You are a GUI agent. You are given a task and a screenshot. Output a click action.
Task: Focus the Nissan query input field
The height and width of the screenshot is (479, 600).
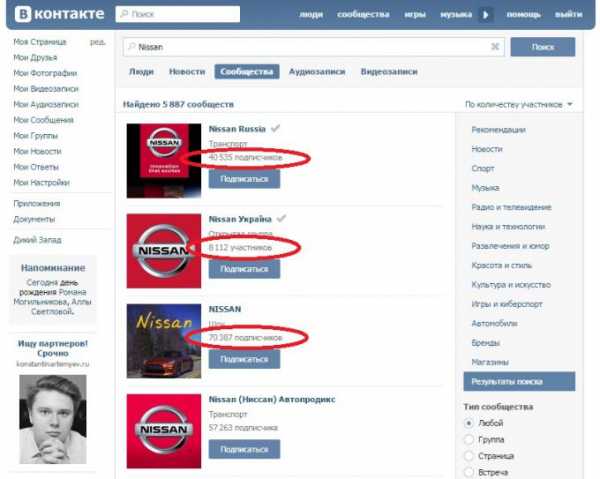[x=313, y=47]
